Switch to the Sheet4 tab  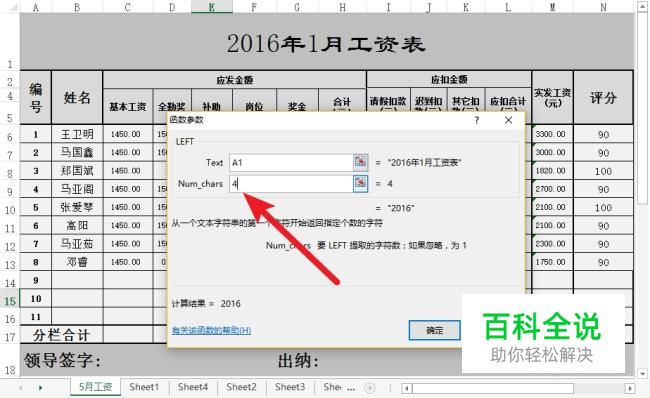[x=193, y=387]
